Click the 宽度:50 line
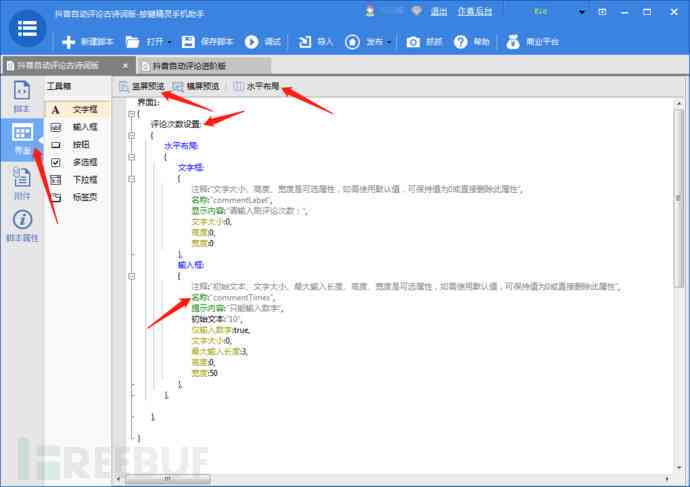This screenshot has height=487, width=690. pyautogui.click(x=205, y=373)
